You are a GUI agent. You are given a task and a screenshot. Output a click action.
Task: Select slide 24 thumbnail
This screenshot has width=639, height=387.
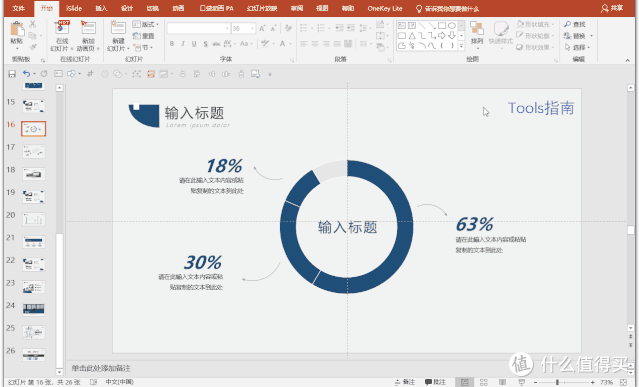(33, 310)
